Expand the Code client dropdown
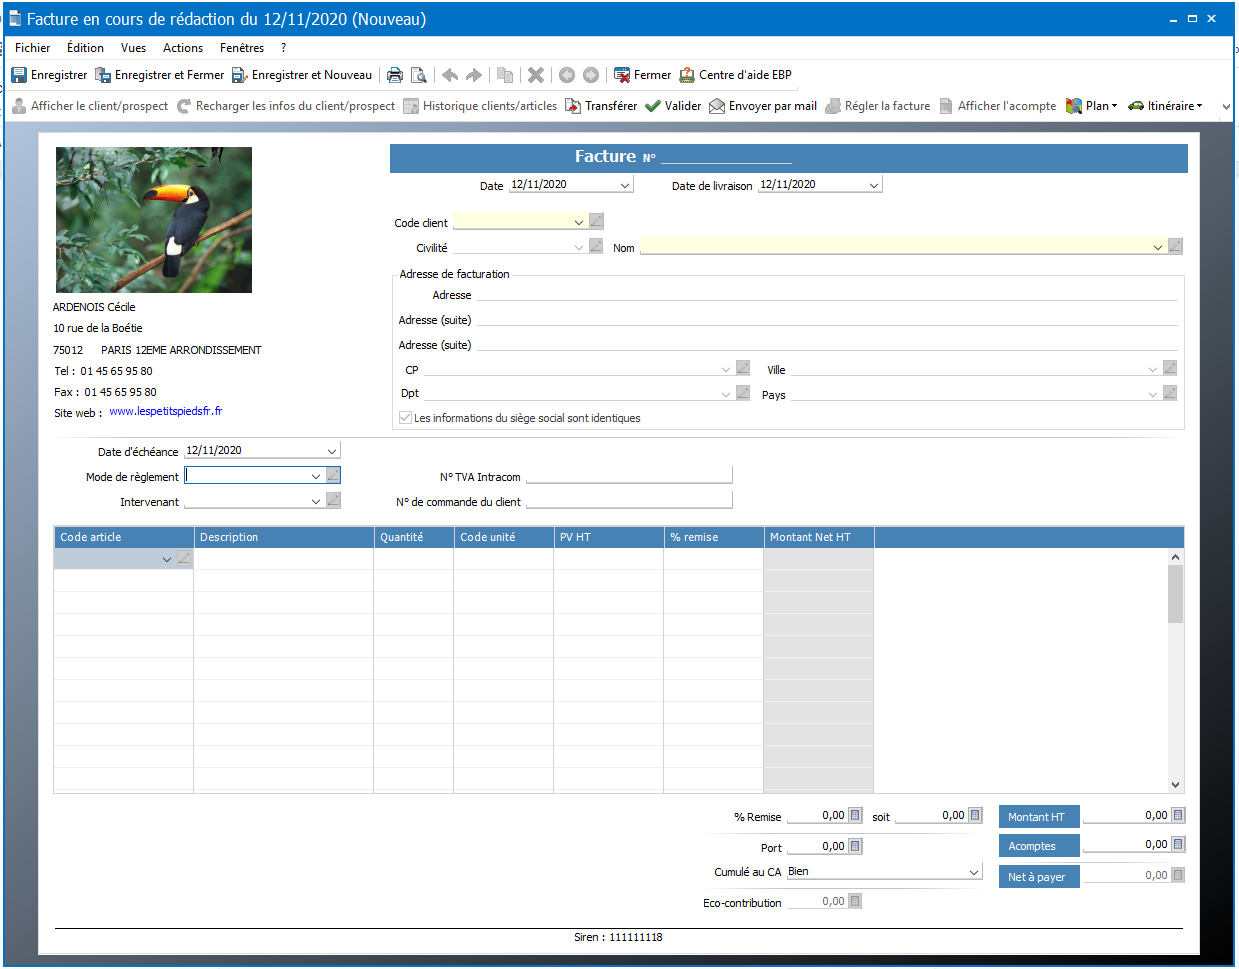This screenshot has height=969, width=1239. click(x=578, y=222)
